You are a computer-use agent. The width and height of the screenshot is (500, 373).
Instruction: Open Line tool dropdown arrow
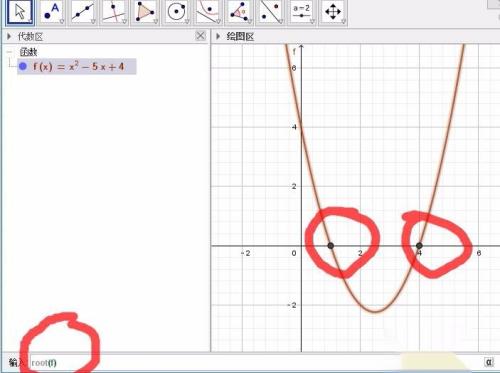coord(93,21)
